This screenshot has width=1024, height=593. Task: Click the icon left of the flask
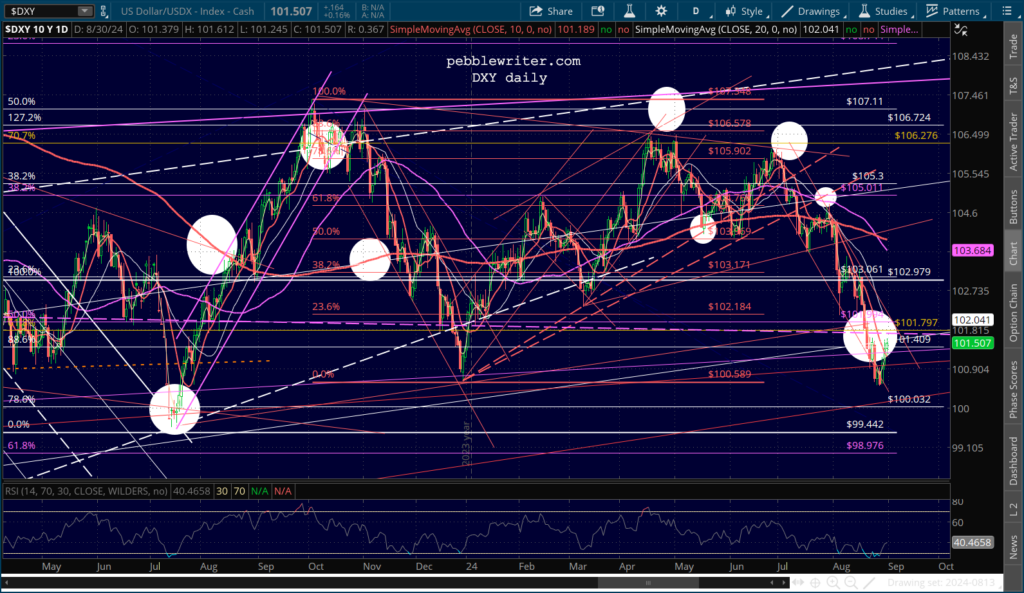pos(597,11)
